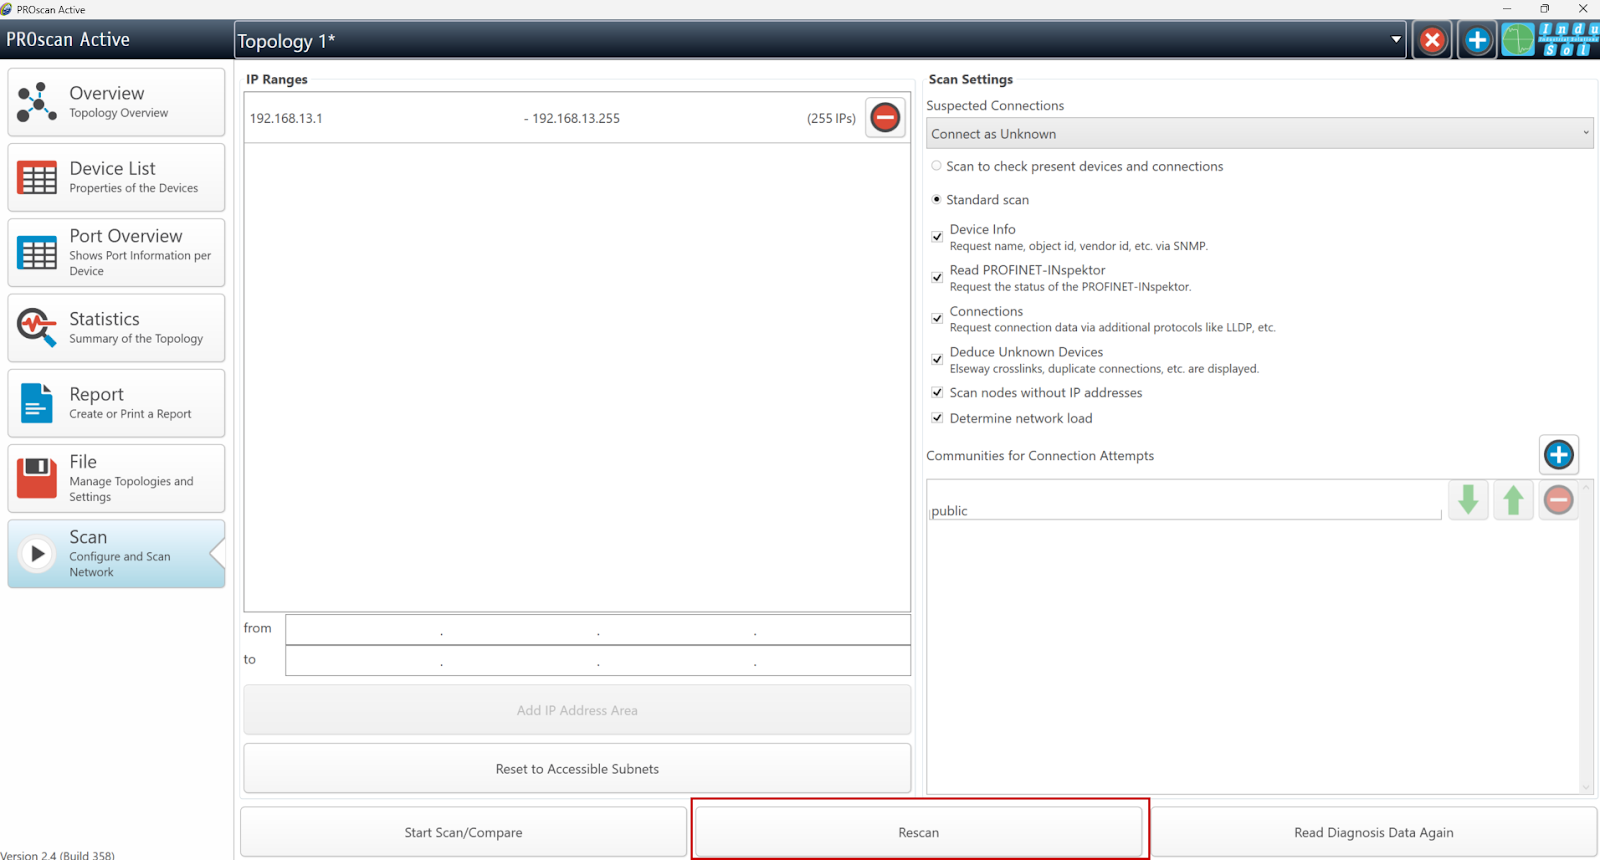The height and width of the screenshot is (860, 1600).
Task: Click the 192.168.13.1 start address
Action: tap(286, 118)
